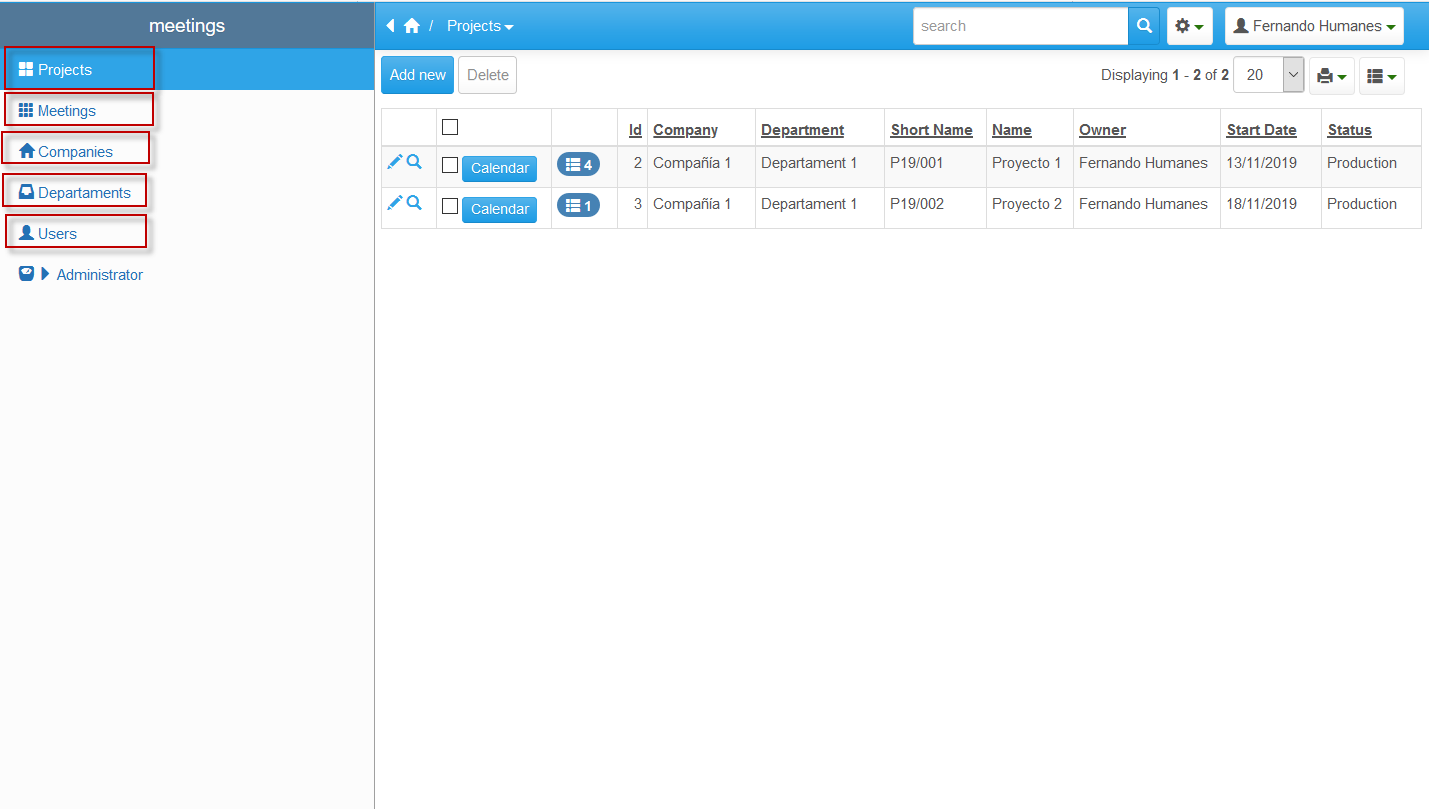
Task: Open the Projects breadcrumb dropdown
Action: coord(480,26)
